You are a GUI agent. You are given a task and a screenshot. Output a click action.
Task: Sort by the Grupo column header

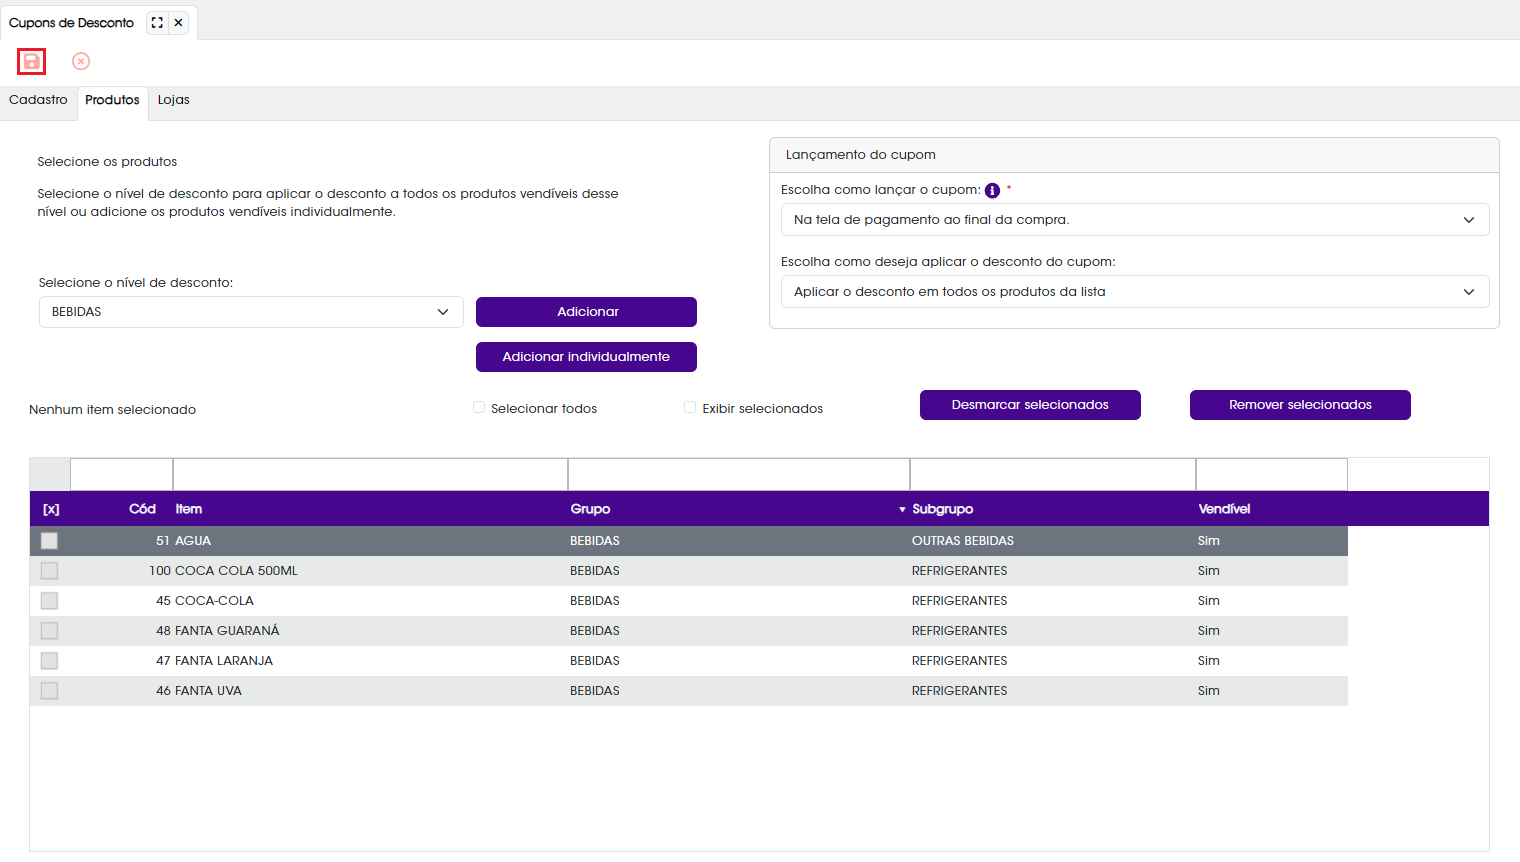(590, 509)
